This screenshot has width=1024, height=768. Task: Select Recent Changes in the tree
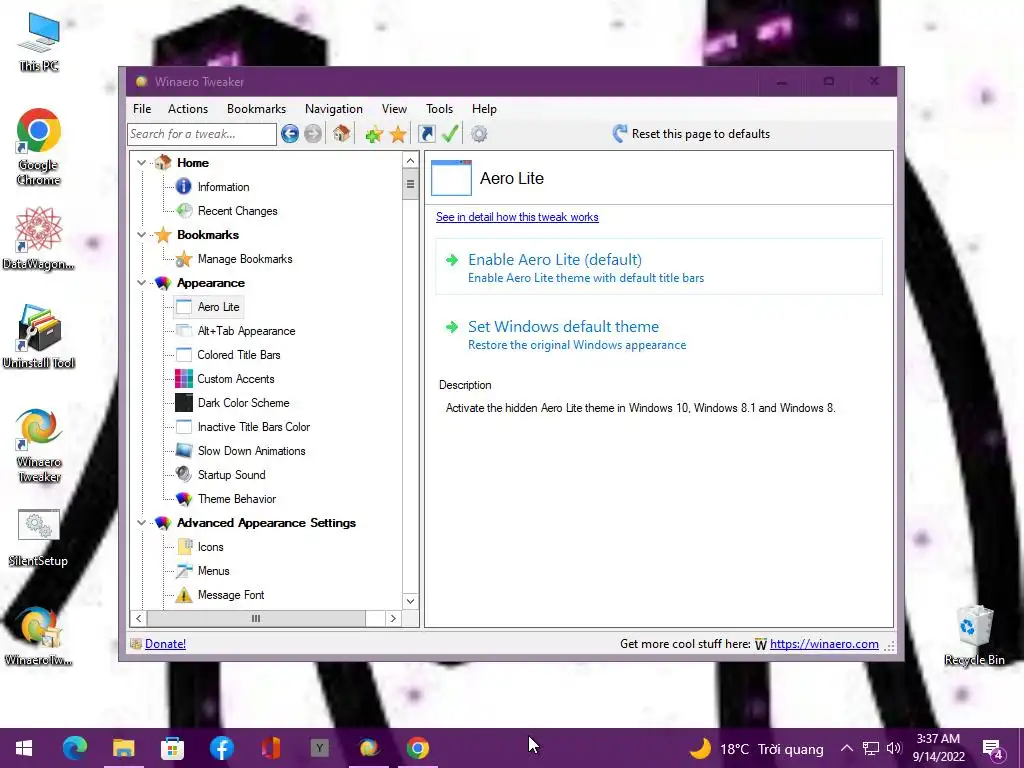(x=237, y=211)
